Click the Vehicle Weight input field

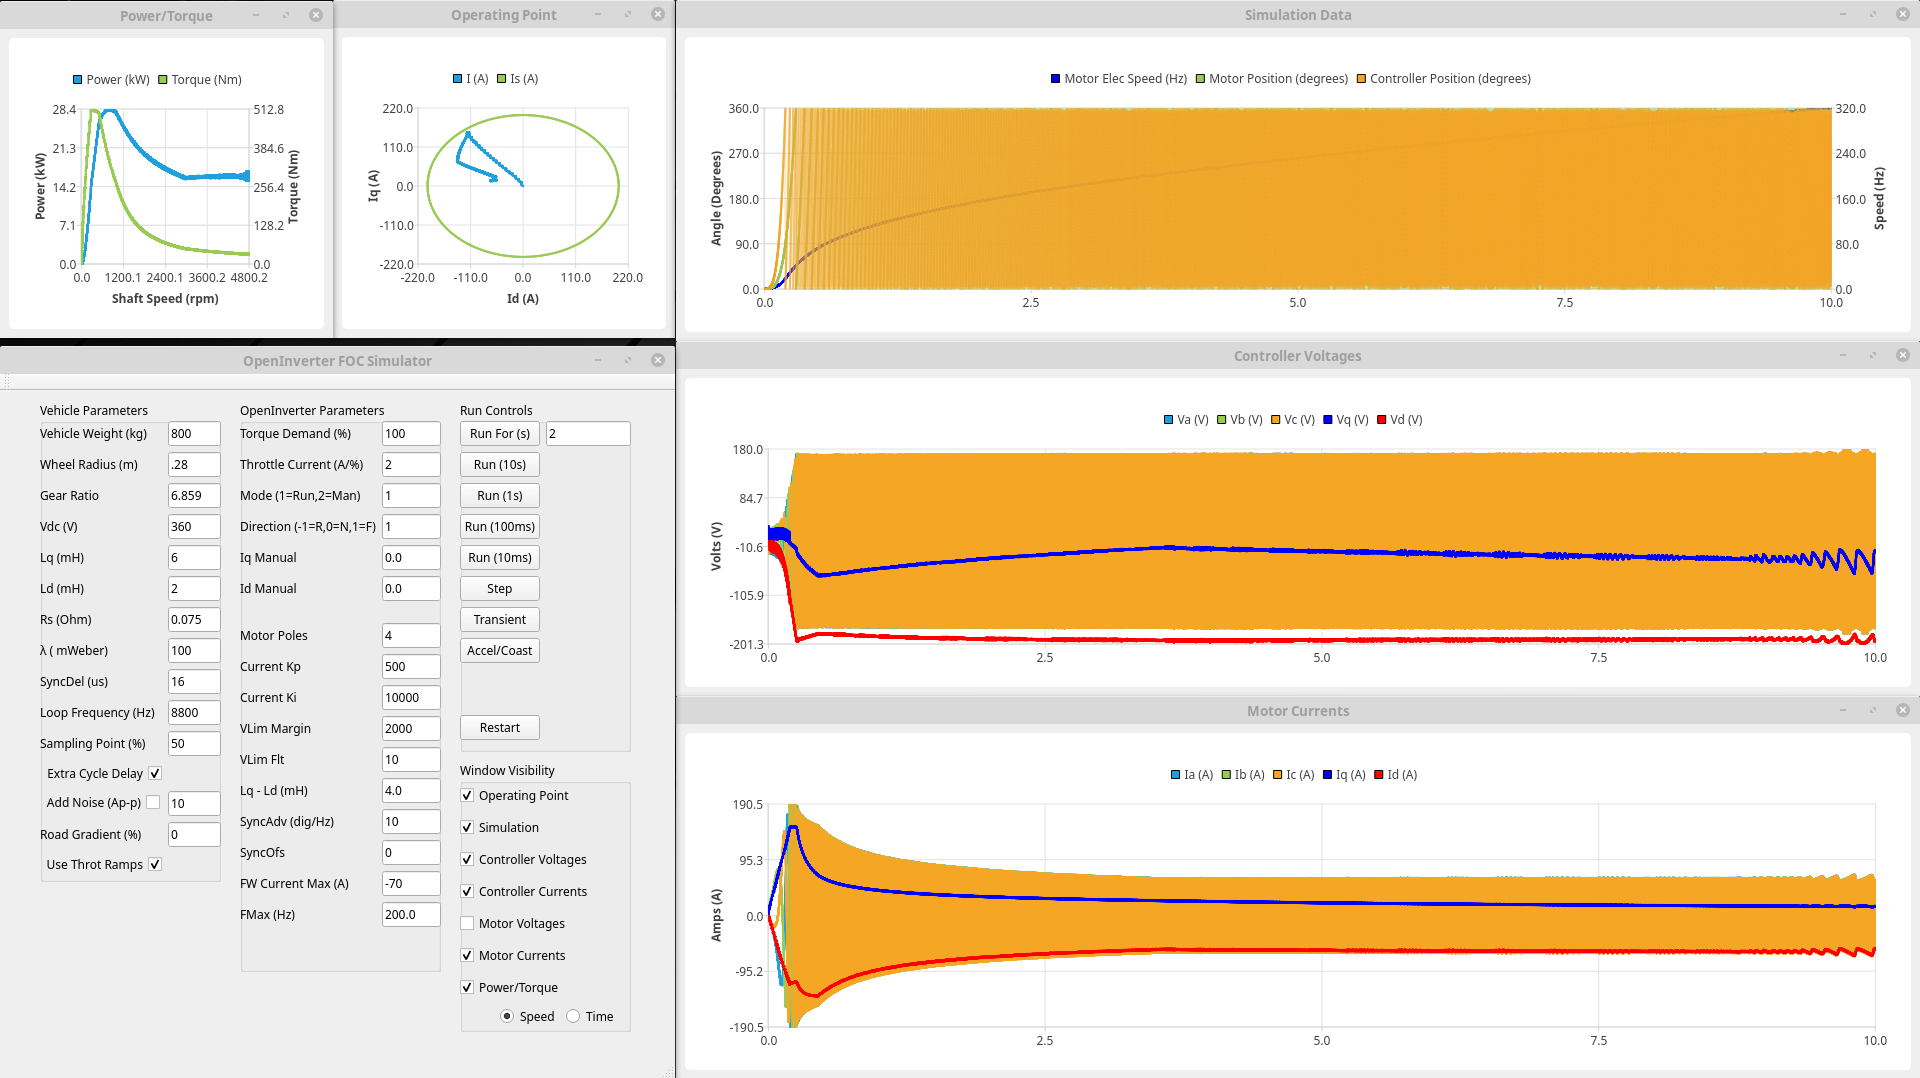193,433
